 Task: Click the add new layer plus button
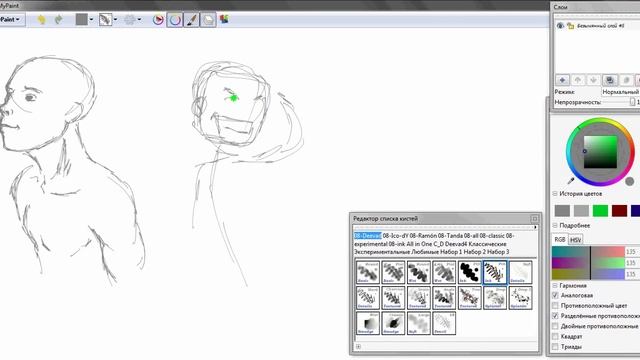(562, 80)
